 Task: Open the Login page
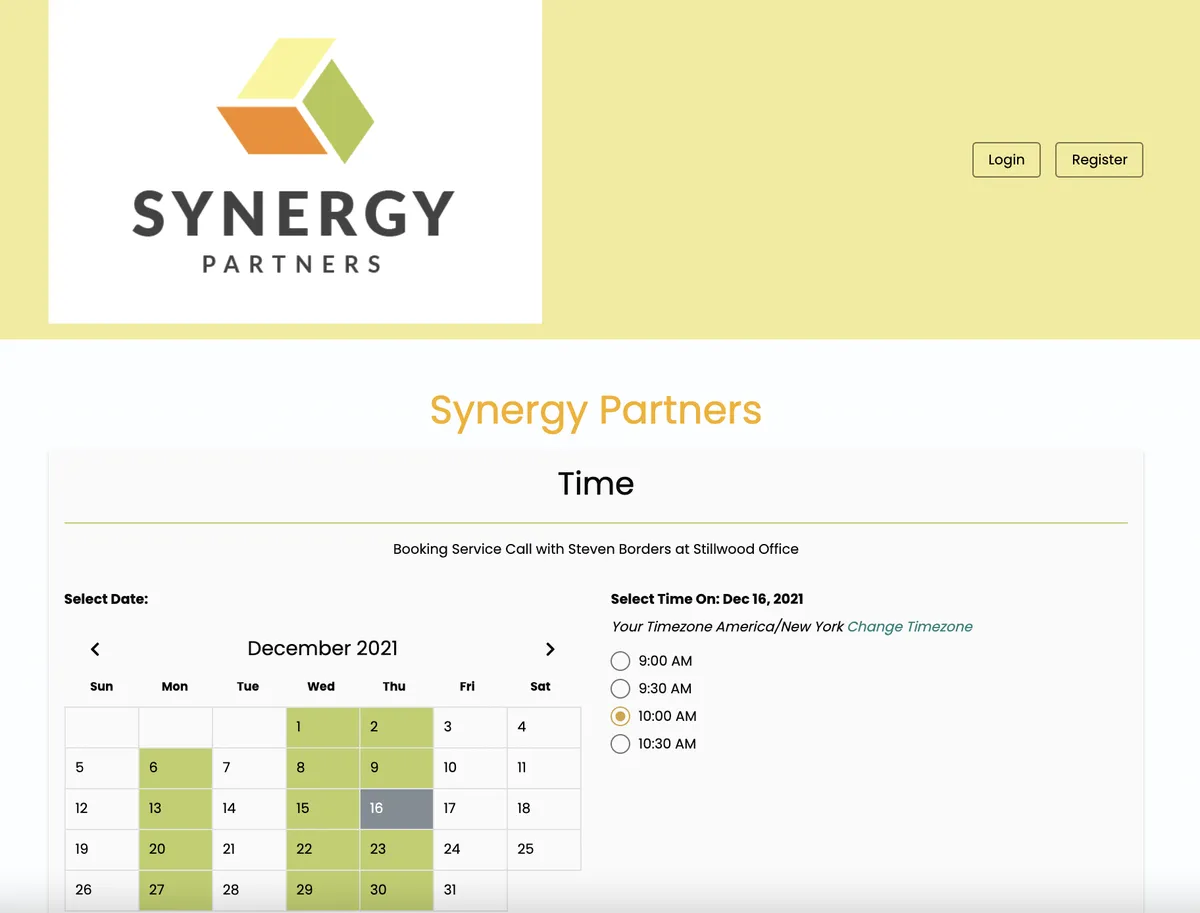(1006, 160)
